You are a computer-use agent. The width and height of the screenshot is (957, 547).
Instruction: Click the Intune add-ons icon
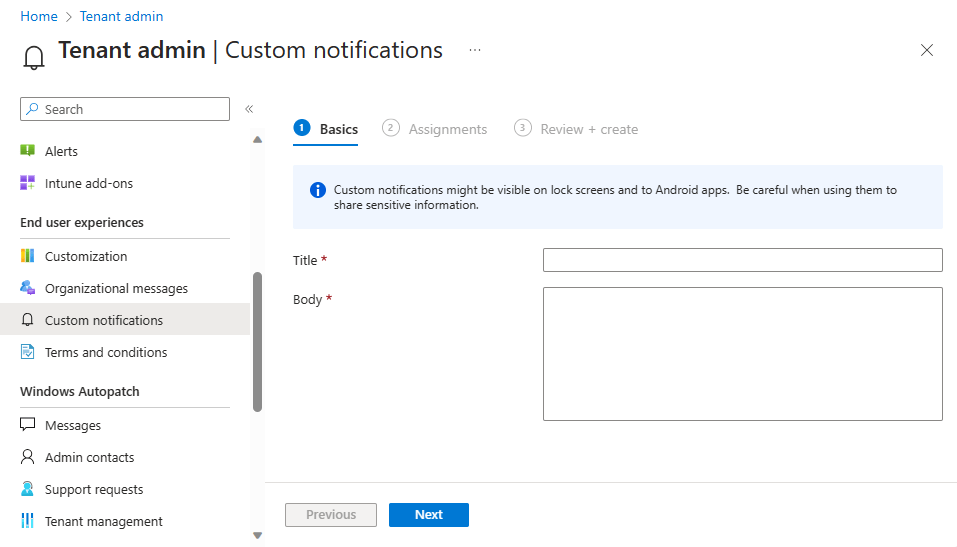click(x=28, y=183)
